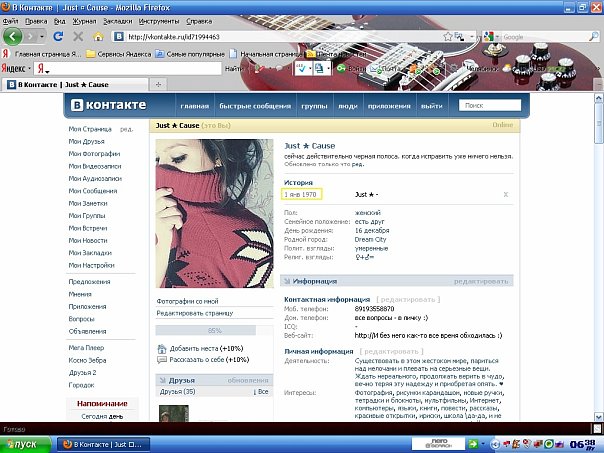
Task: Open a new tab with the plus button
Action: coord(158,84)
